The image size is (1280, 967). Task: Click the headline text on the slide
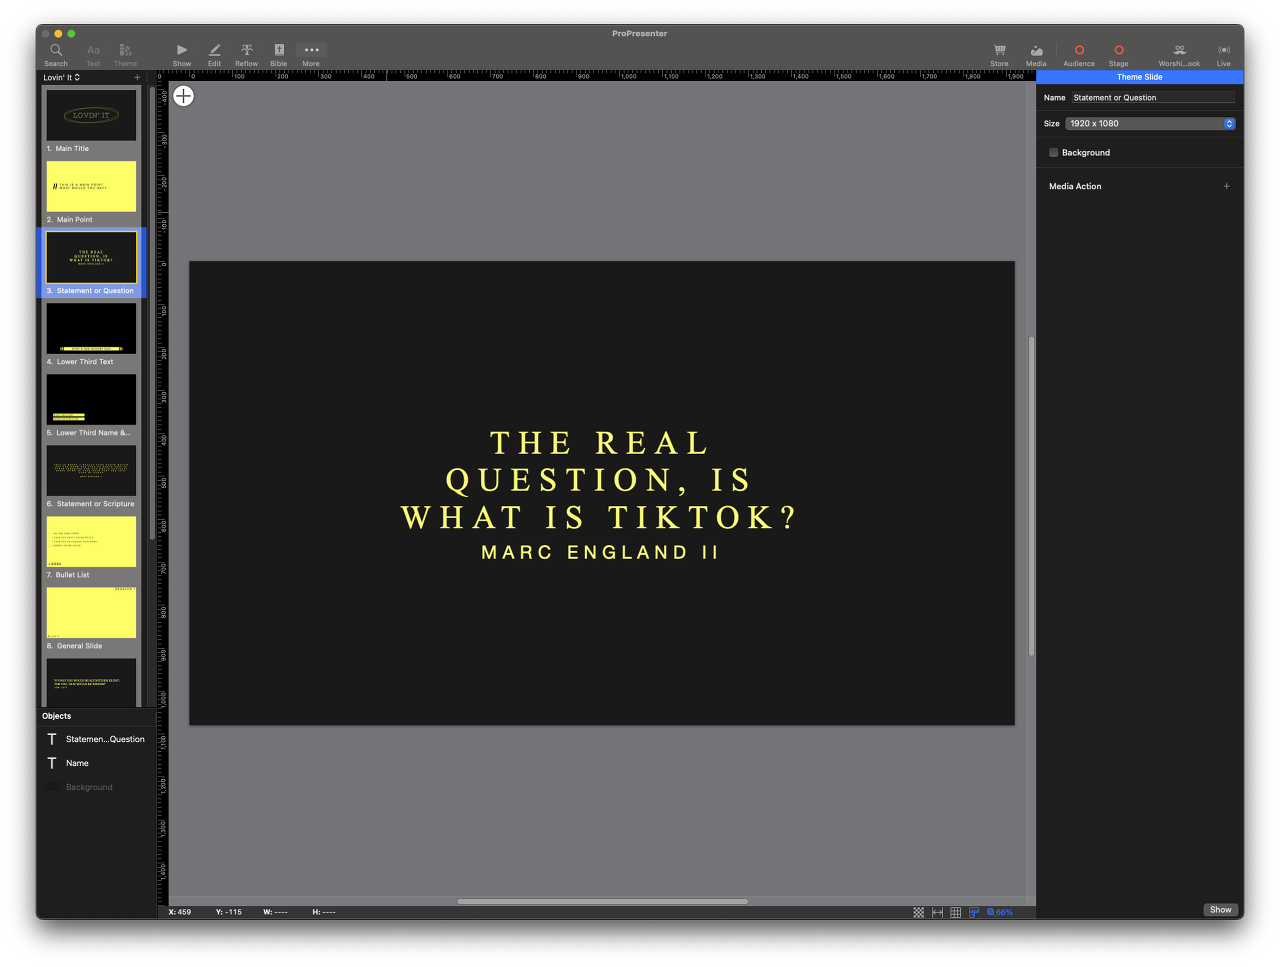[x=600, y=480]
